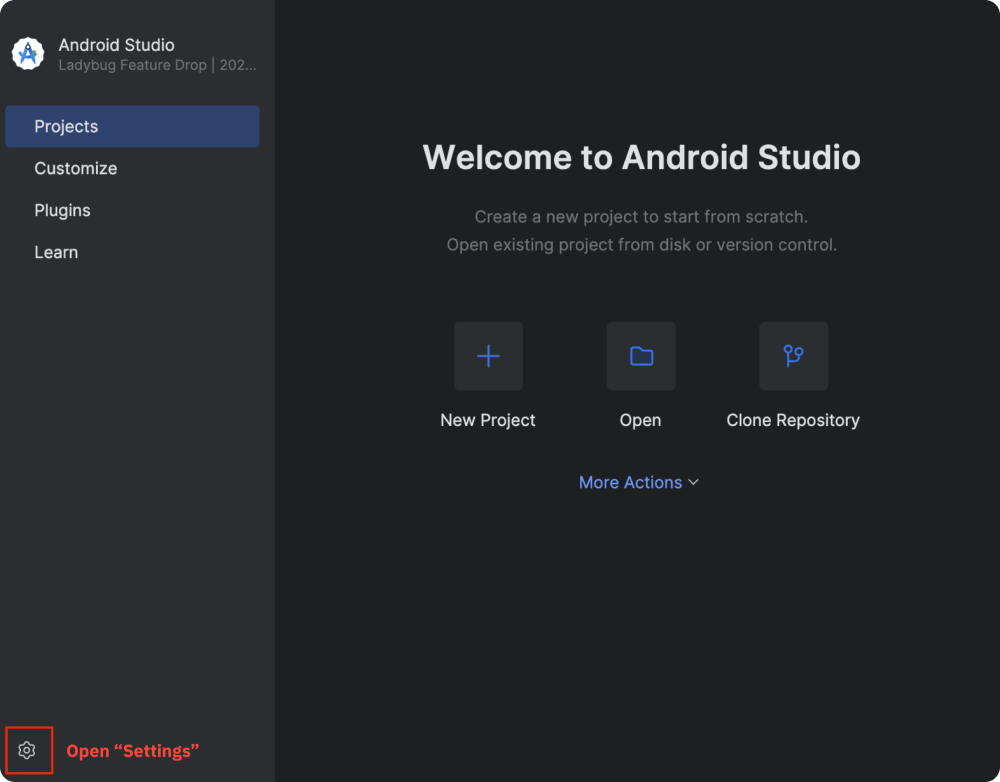Click 'Open existing project from disk' text
The height and width of the screenshot is (782, 1000).
pos(642,245)
